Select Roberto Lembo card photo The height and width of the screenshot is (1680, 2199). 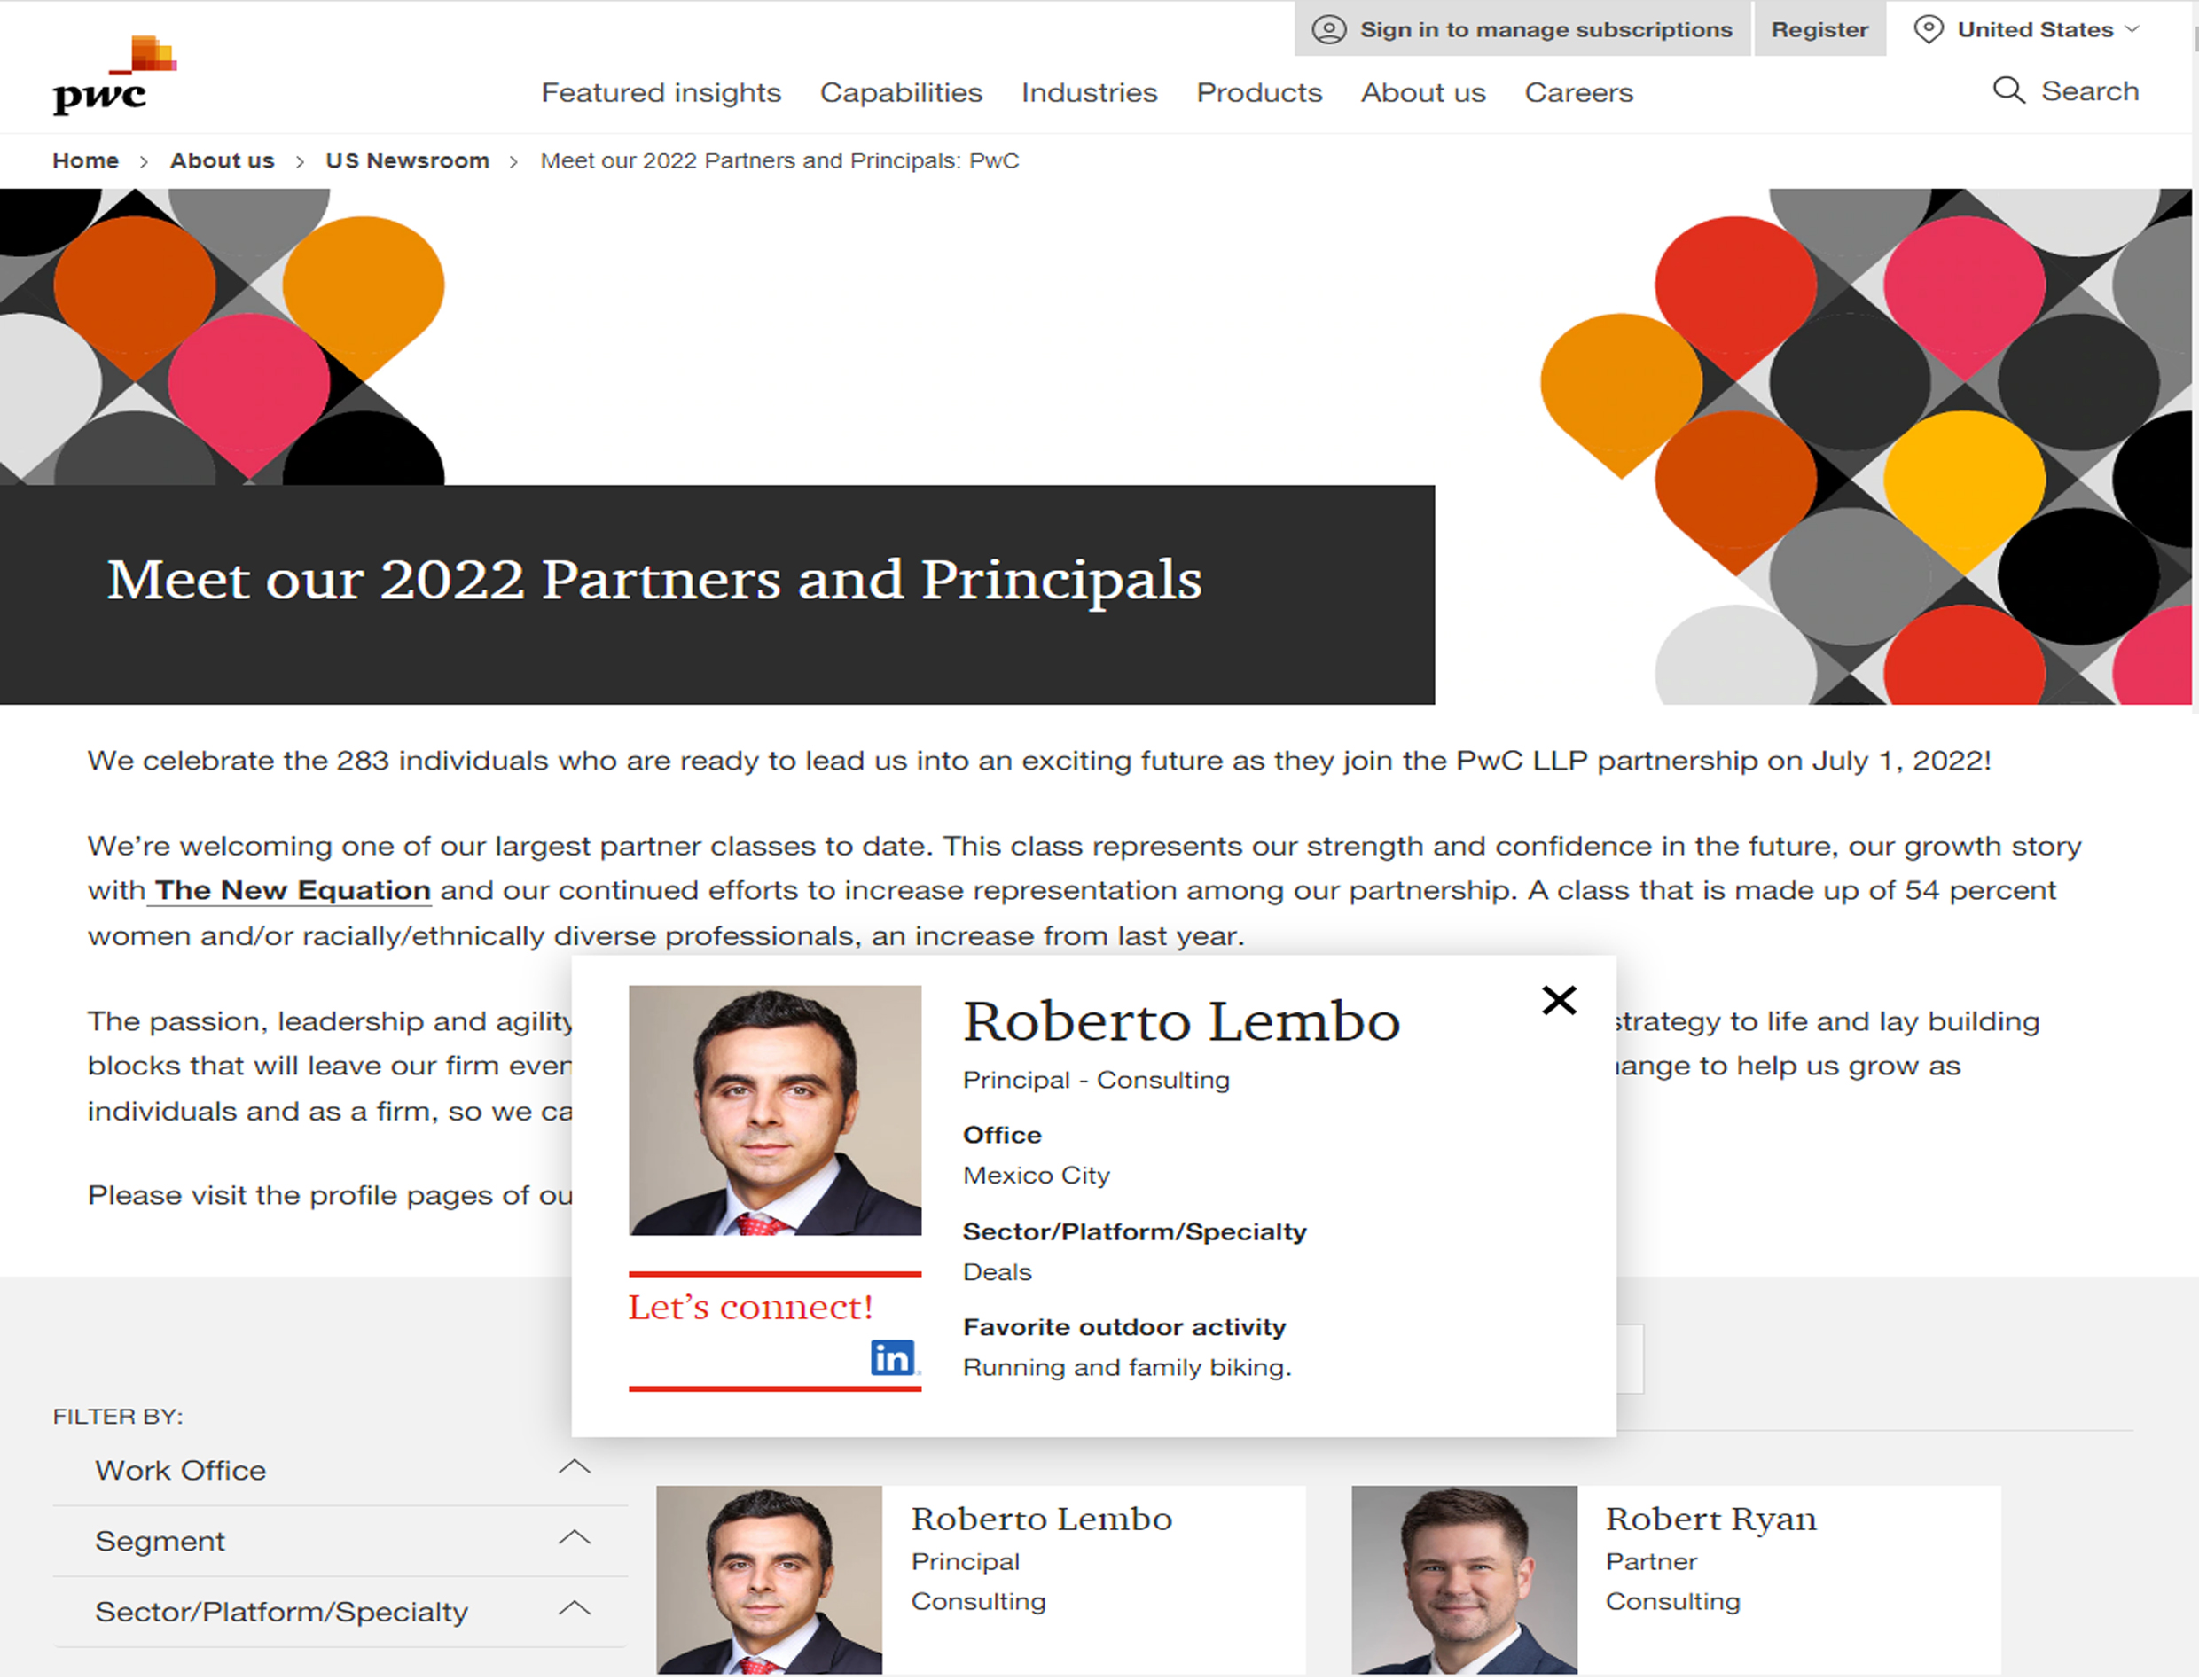click(769, 1580)
